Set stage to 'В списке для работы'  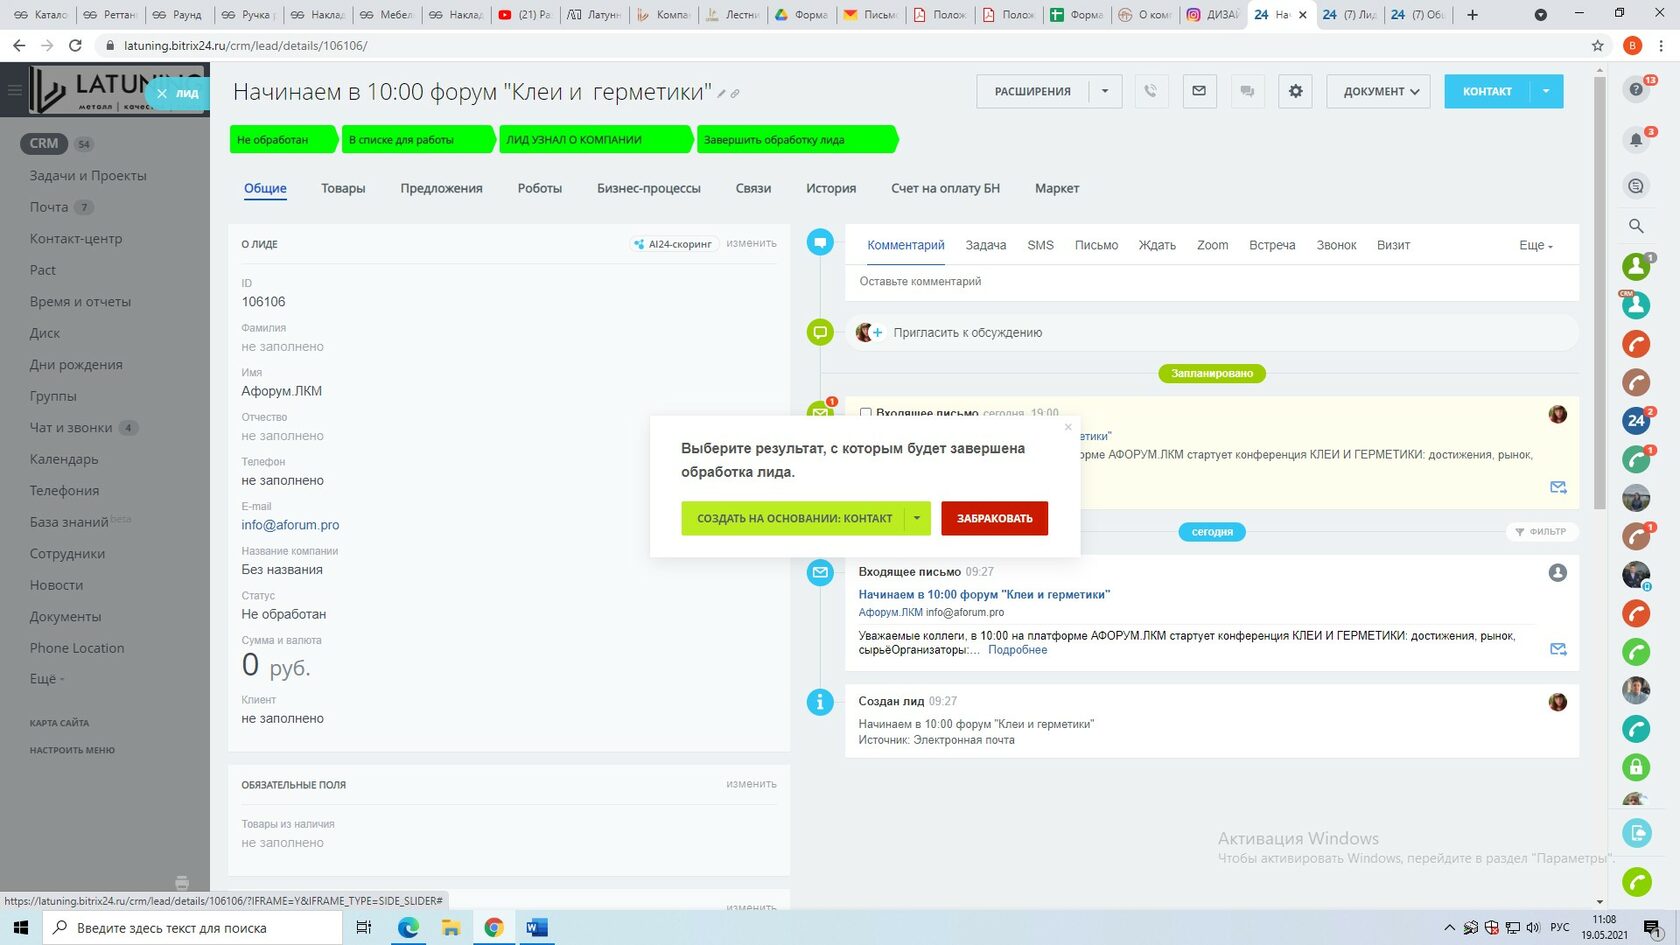coord(418,140)
